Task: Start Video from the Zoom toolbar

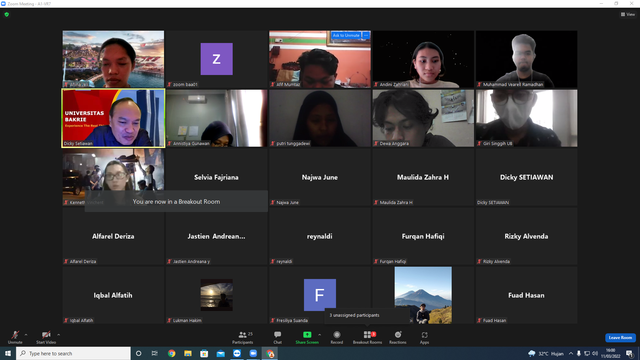Action: point(46,337)
